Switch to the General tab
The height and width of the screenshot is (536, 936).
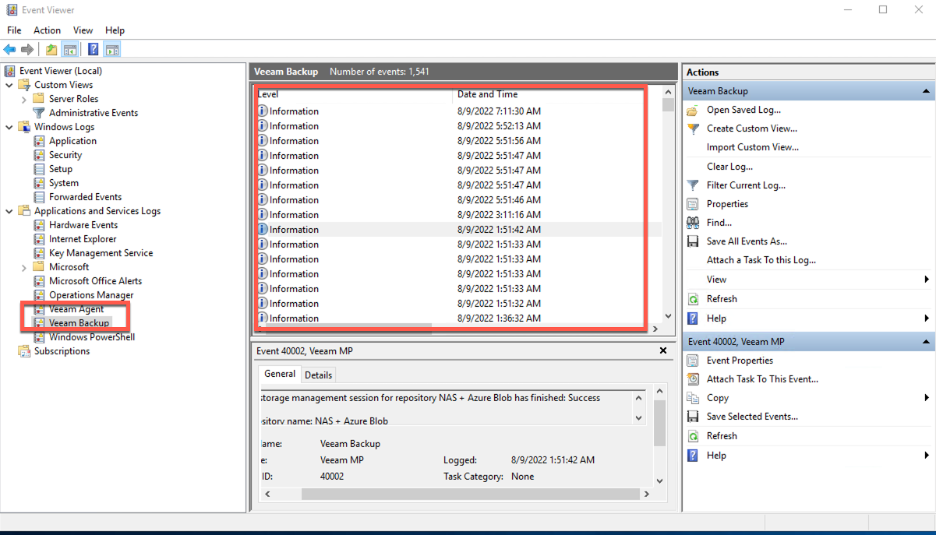click(279, 374)
